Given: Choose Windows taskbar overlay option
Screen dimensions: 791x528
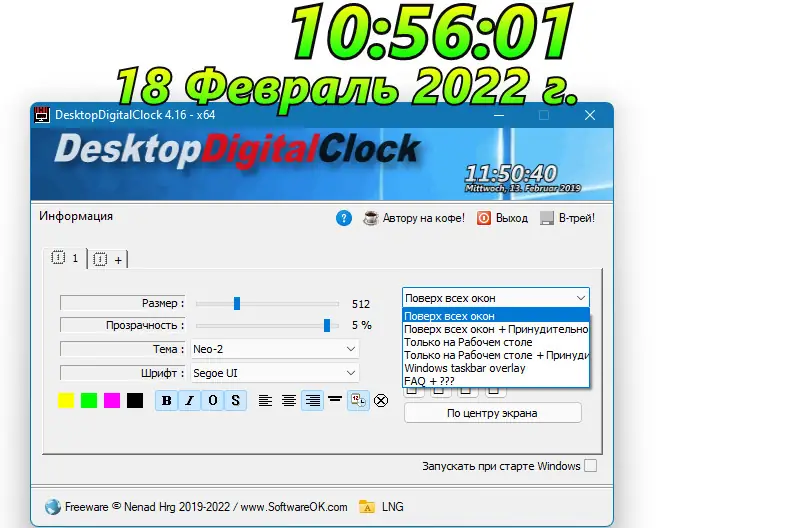Looking at the screenshot, I should pos(495,368).
